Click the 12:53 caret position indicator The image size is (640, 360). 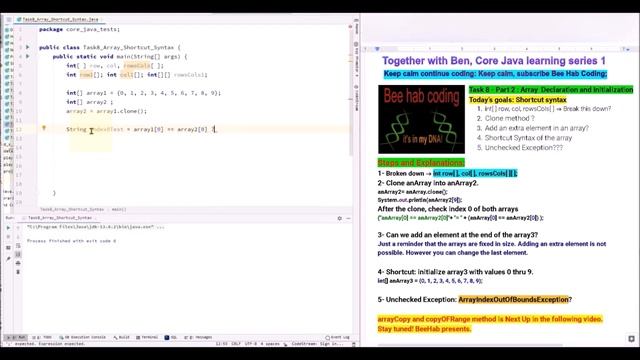click(221, 344)
